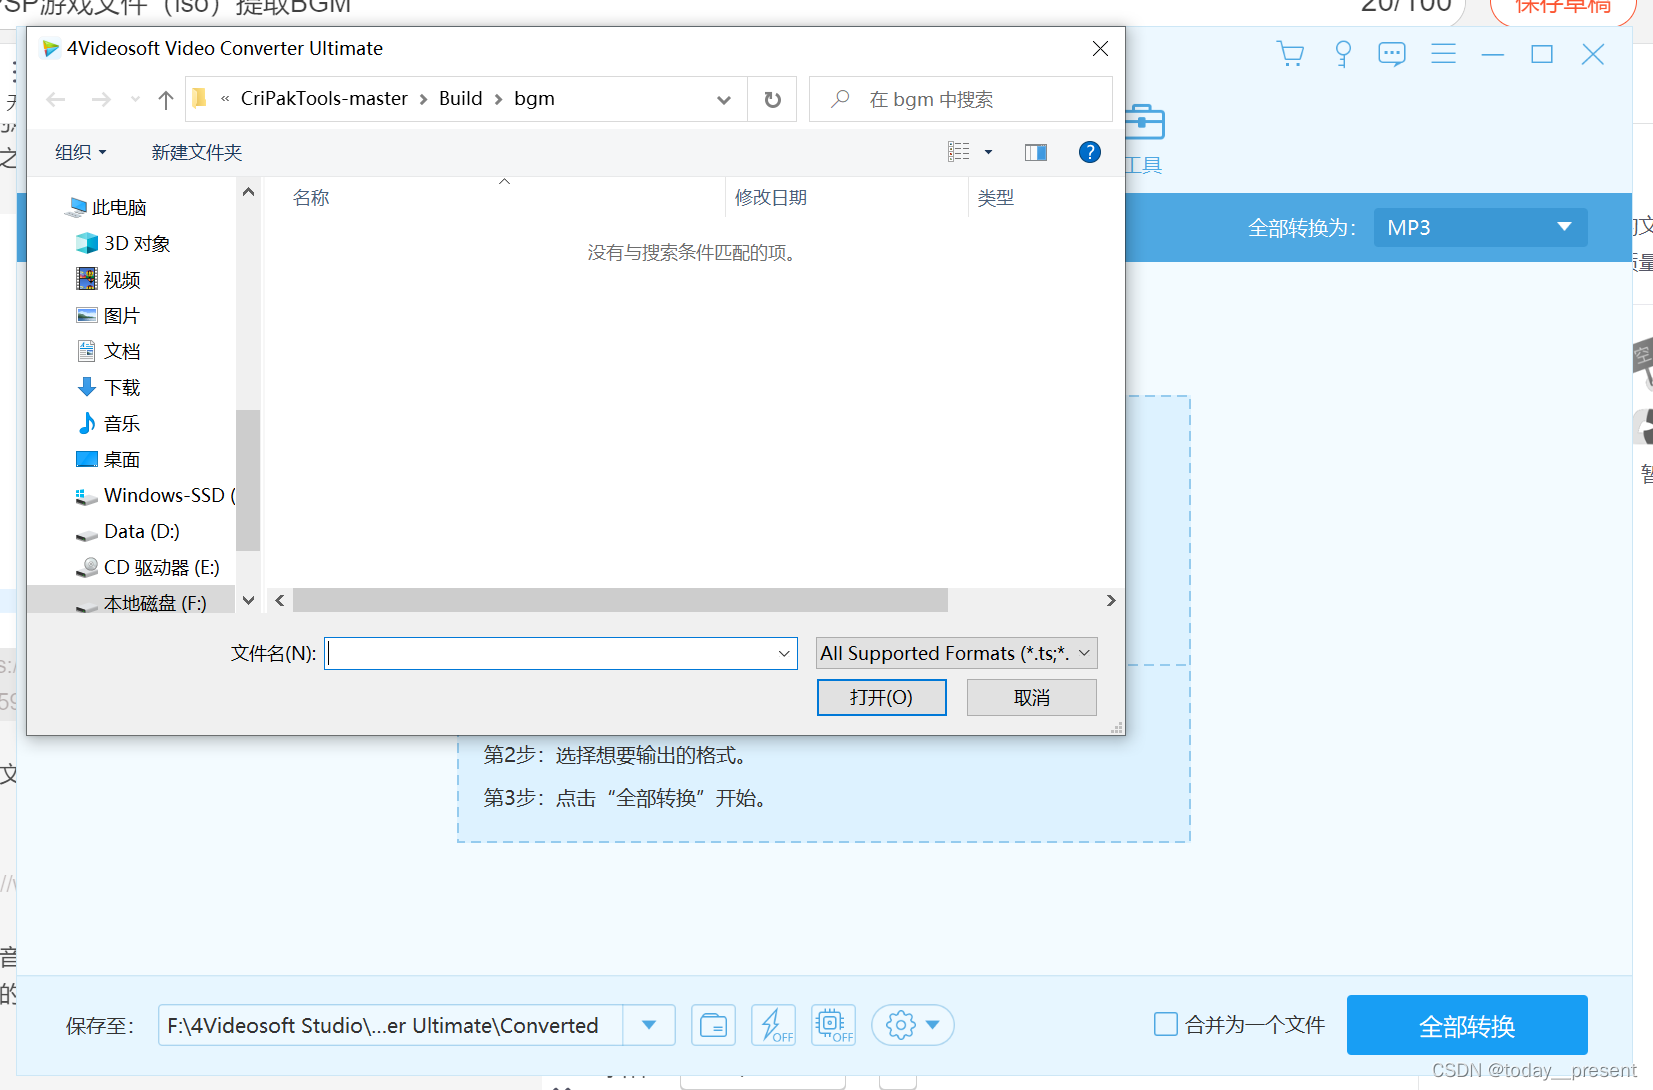This screenshot has width=1653, height=1090.
Task: Open the view options dropdown arrow
Action: pyautogui.click(x=988, y=152)
